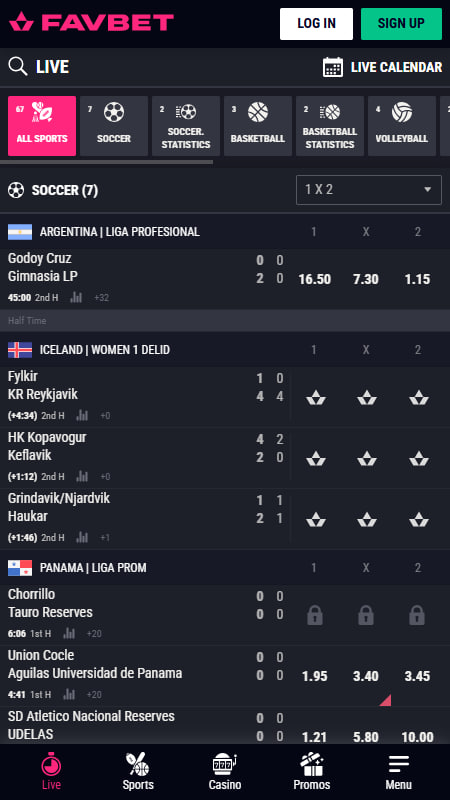Click the SIGN UP button
This screenshot has width=450, height=800.
click(x=401, y=23)
